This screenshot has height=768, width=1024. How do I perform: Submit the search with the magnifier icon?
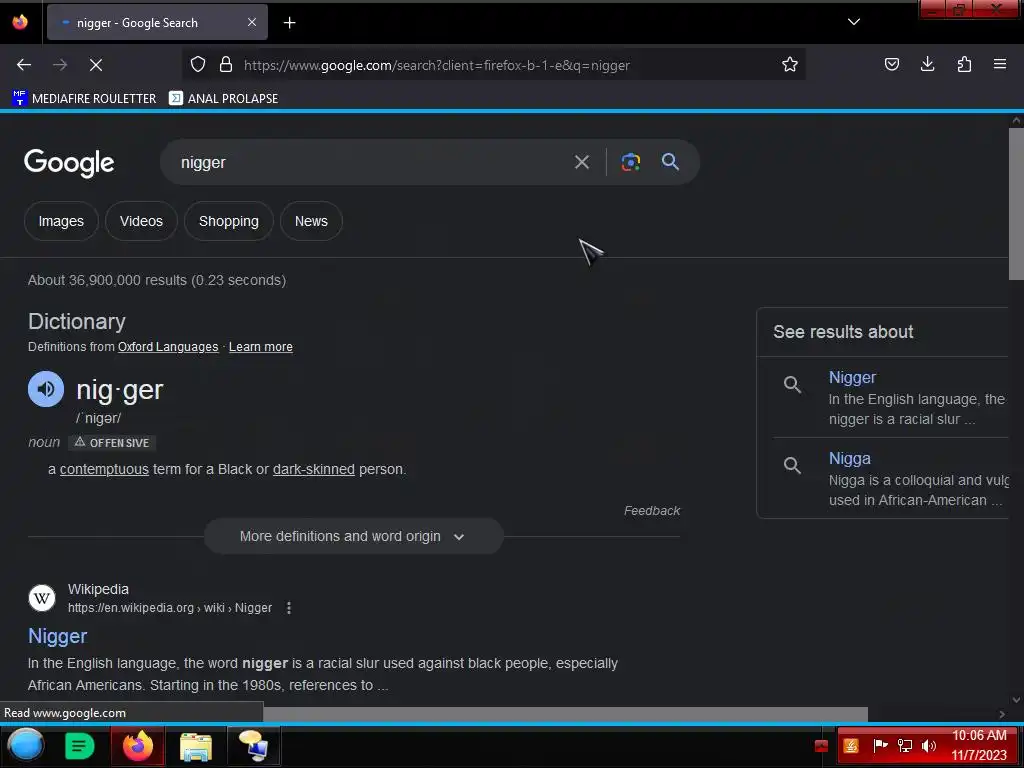pyautogui.click(x=671, y=162)
